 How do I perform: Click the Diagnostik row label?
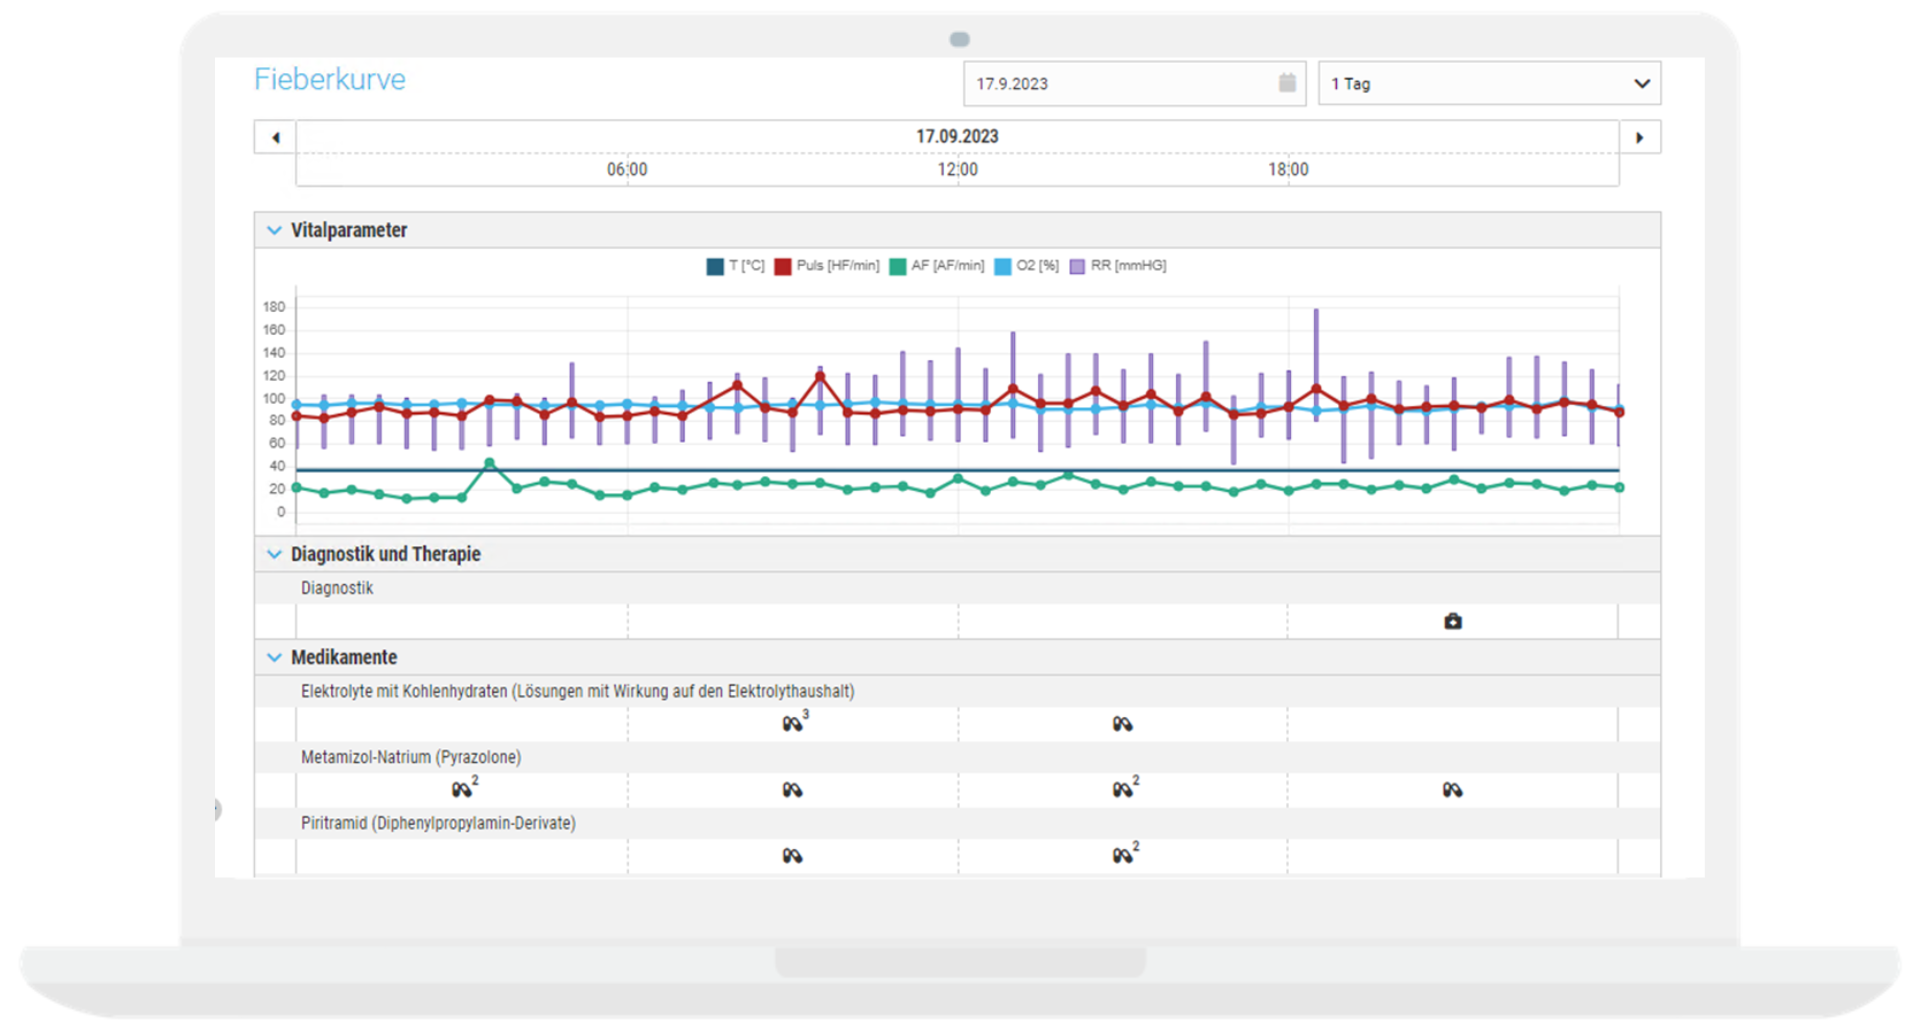click(337, 588)
